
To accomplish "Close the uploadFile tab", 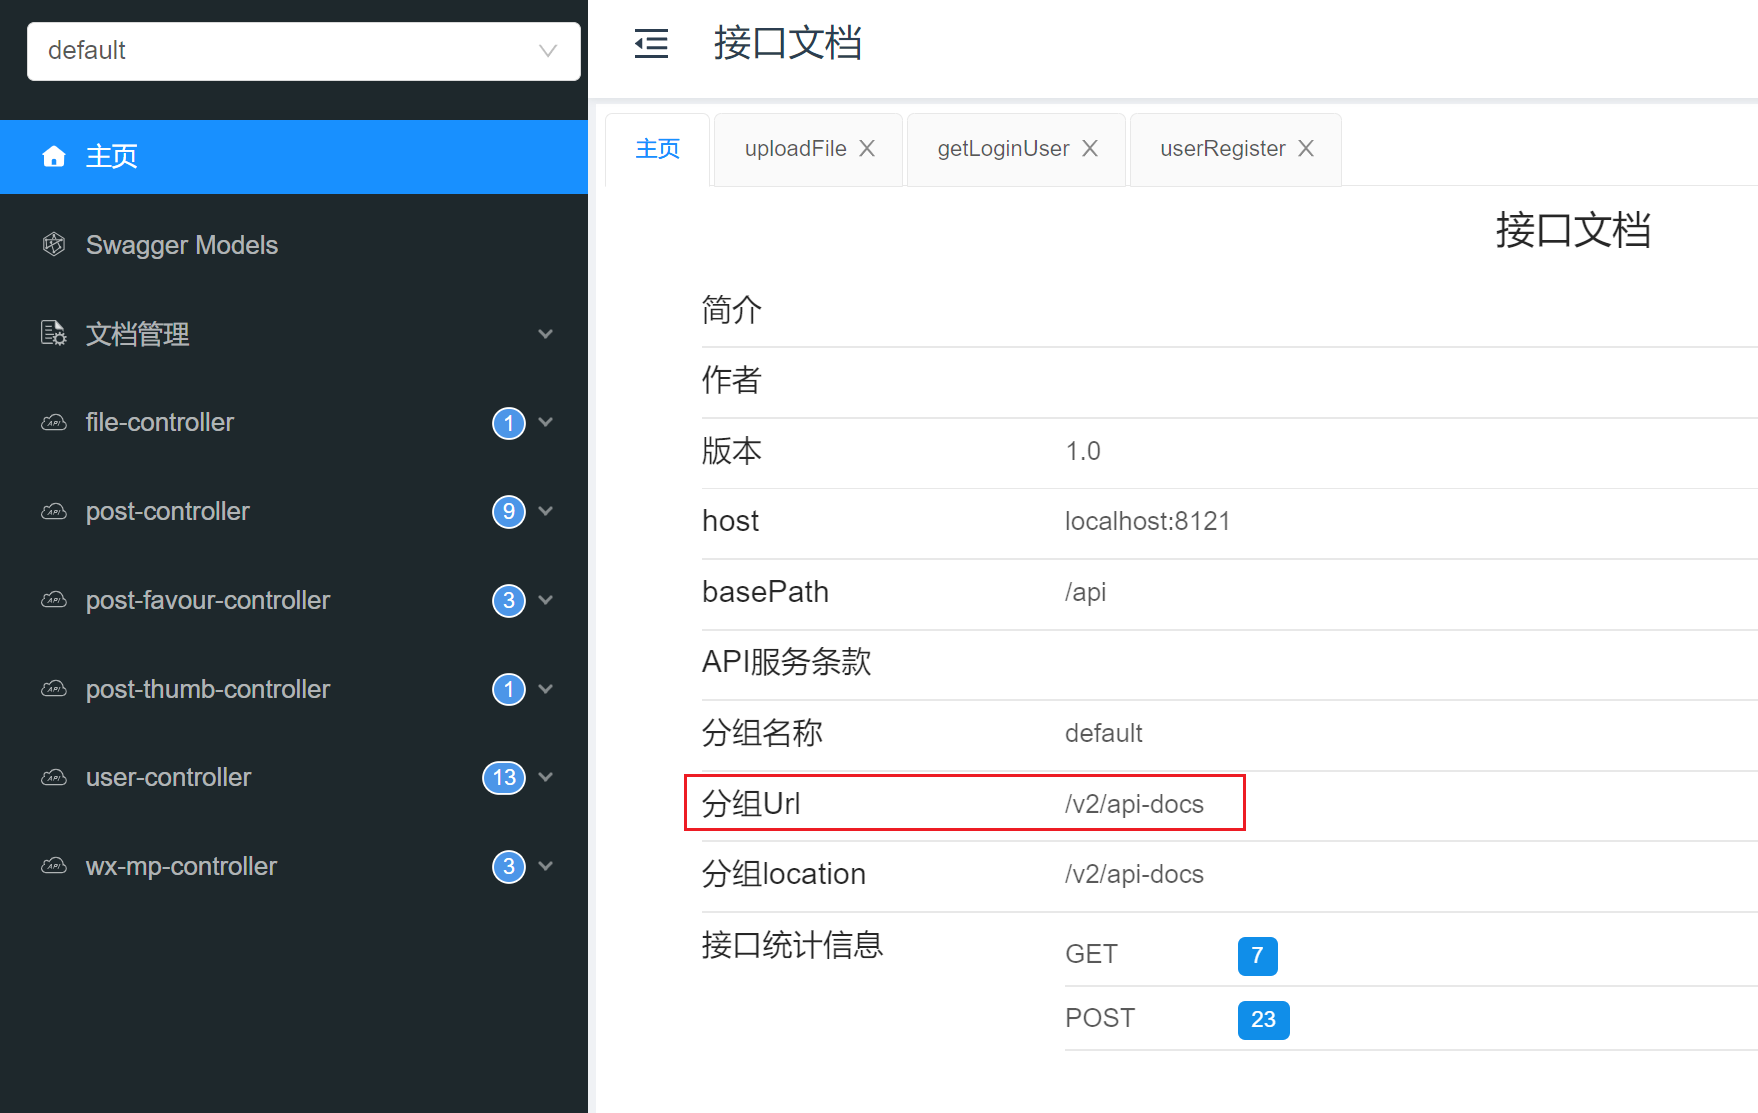I will click(866, 148).
